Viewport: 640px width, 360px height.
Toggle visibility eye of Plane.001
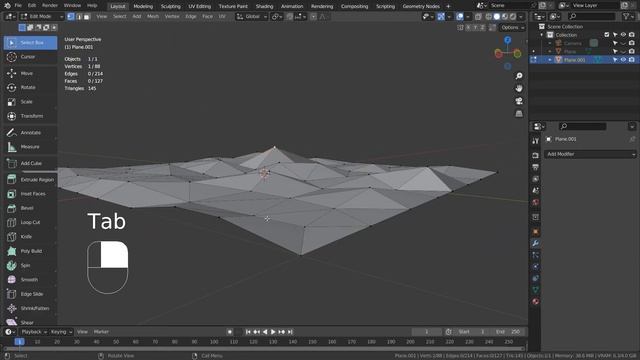623,60
